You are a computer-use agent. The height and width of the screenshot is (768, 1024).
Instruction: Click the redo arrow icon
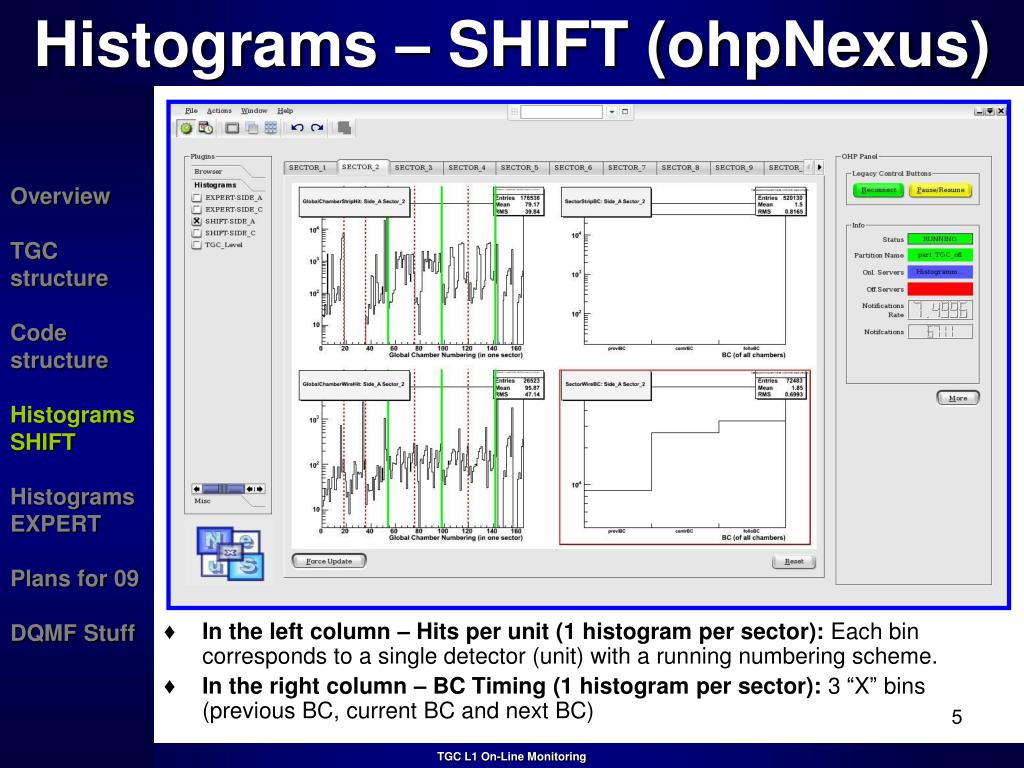[x=317, y=128]
